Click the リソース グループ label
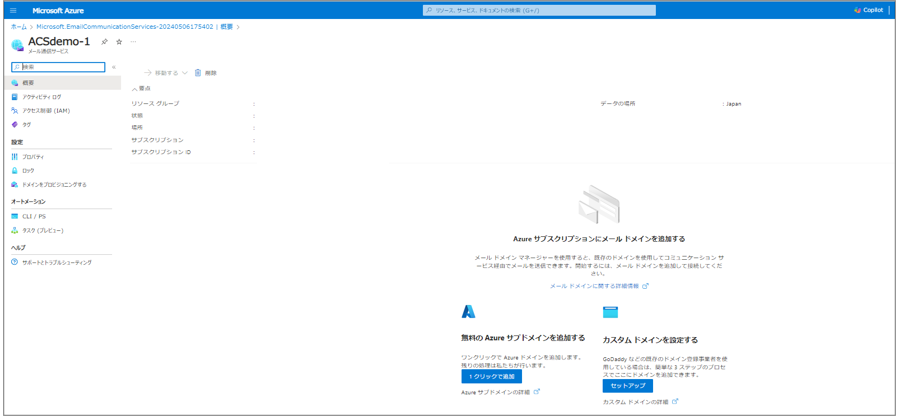The image size is (897, 419). [x=155, y=104]
